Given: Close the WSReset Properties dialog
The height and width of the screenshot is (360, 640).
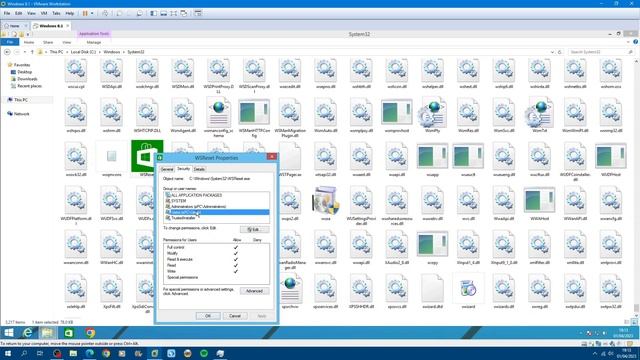Looking at the screenshot, I should click(x=272, y=157).
